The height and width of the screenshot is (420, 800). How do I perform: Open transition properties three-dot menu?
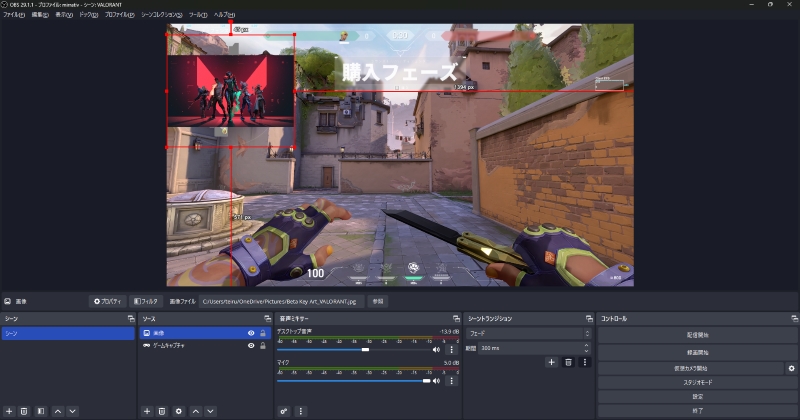[x=585, y=362]
